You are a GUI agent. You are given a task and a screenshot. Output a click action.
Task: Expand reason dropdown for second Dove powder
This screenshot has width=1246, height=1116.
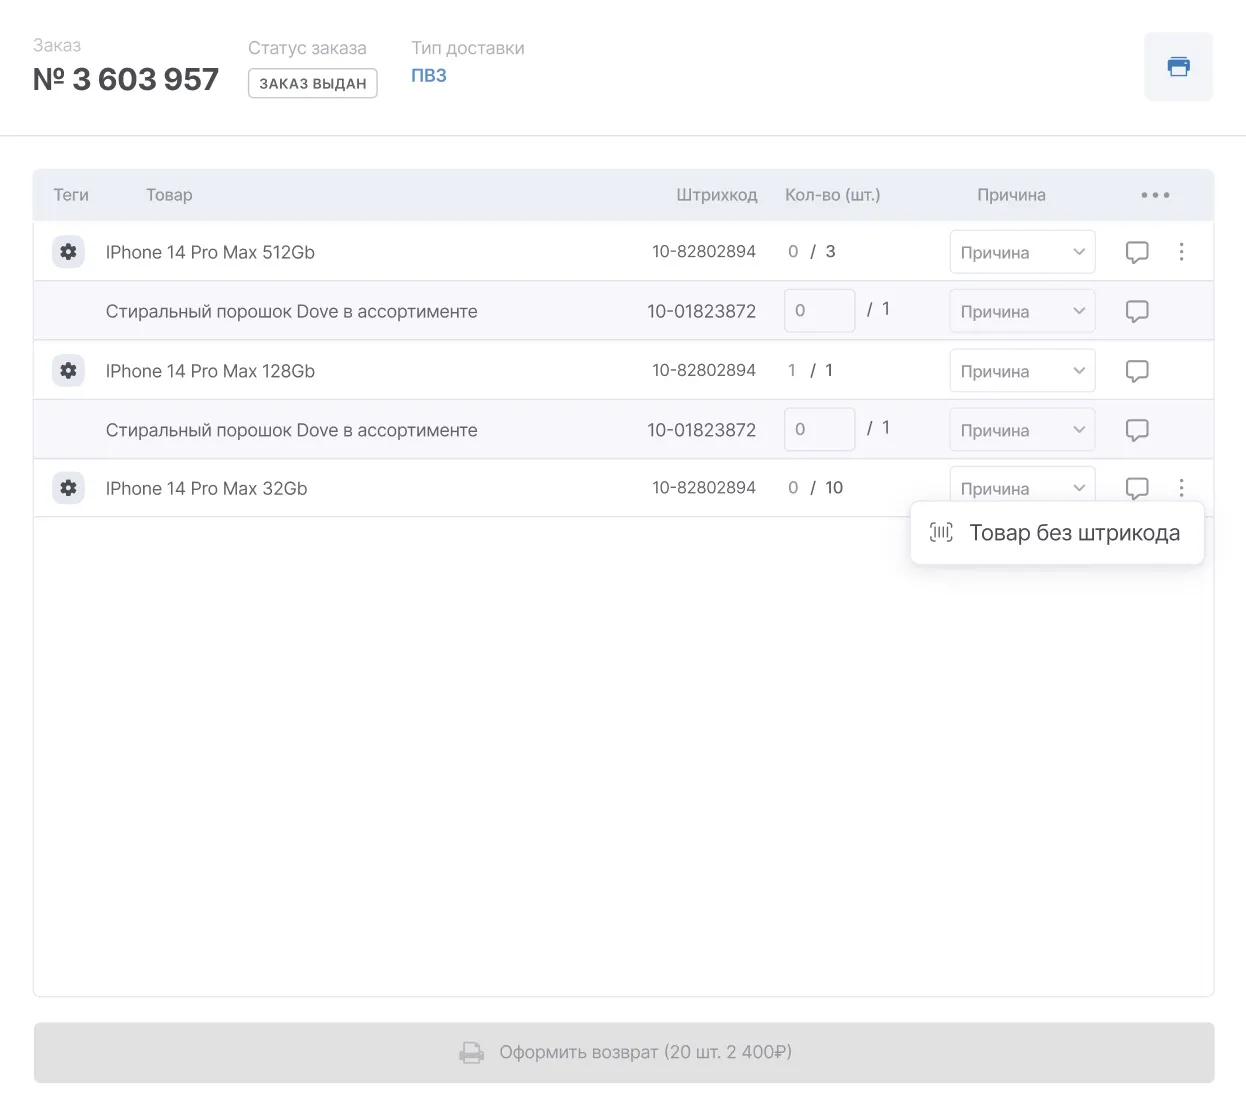tap(1022, 430)
